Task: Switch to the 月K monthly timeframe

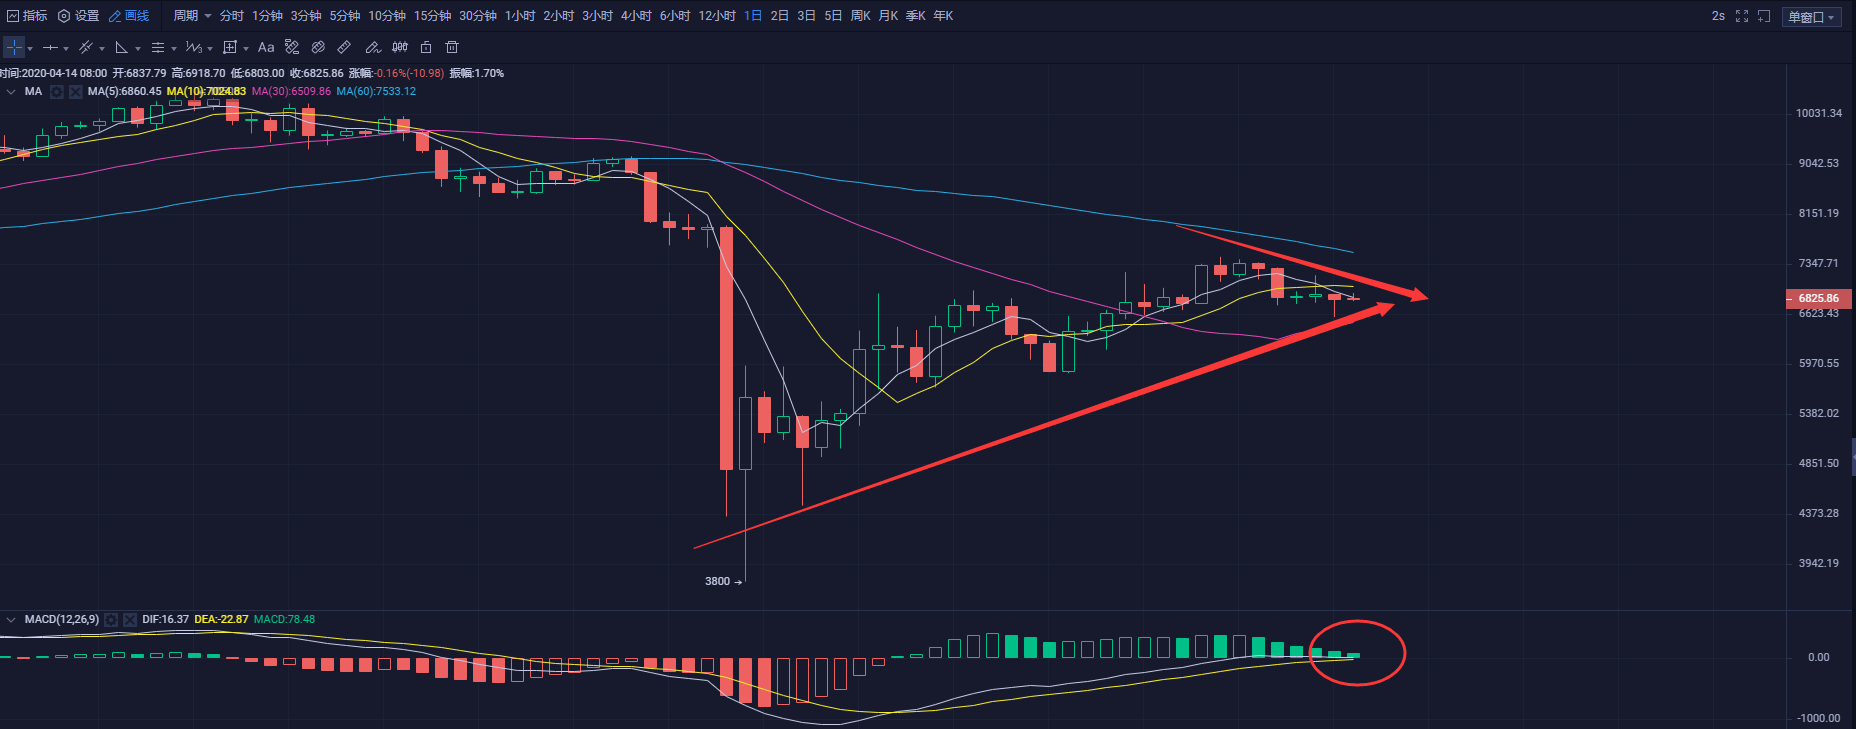Action: tap(888, 16)
